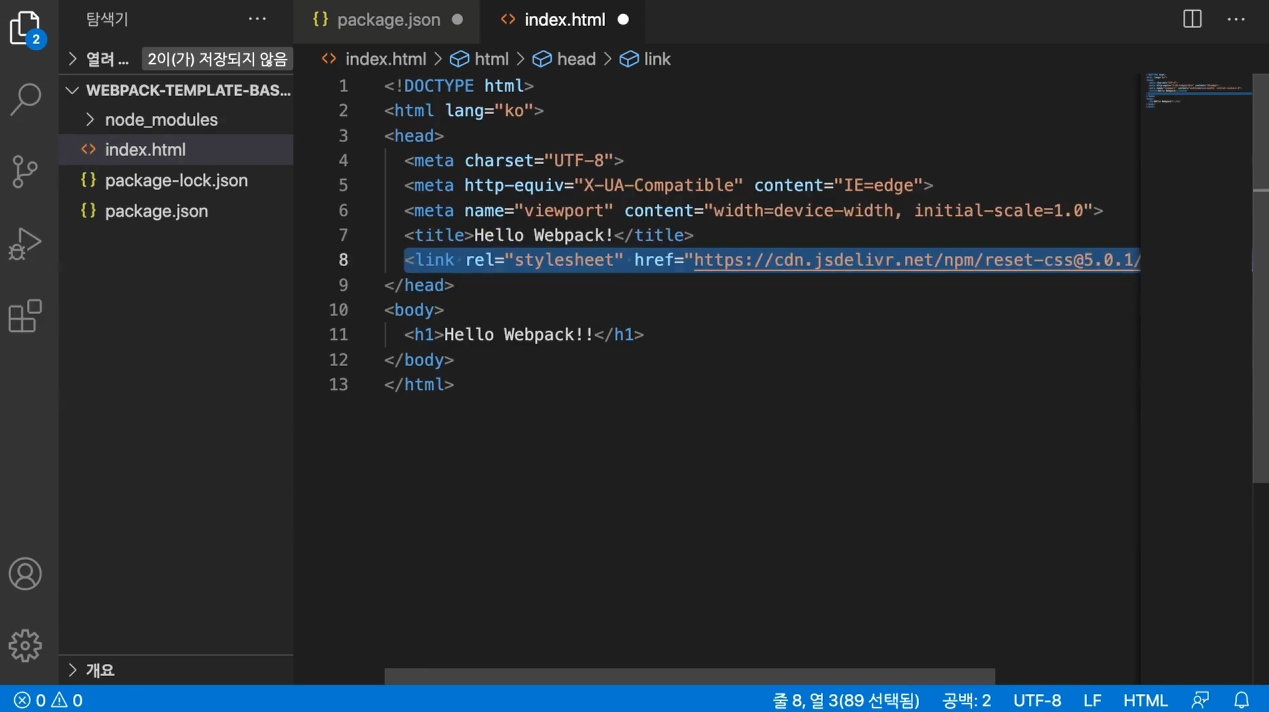This screenshot has width=1269, height=712.
Task: Switch to the package.json editor tab
Action: coord(387,19)
